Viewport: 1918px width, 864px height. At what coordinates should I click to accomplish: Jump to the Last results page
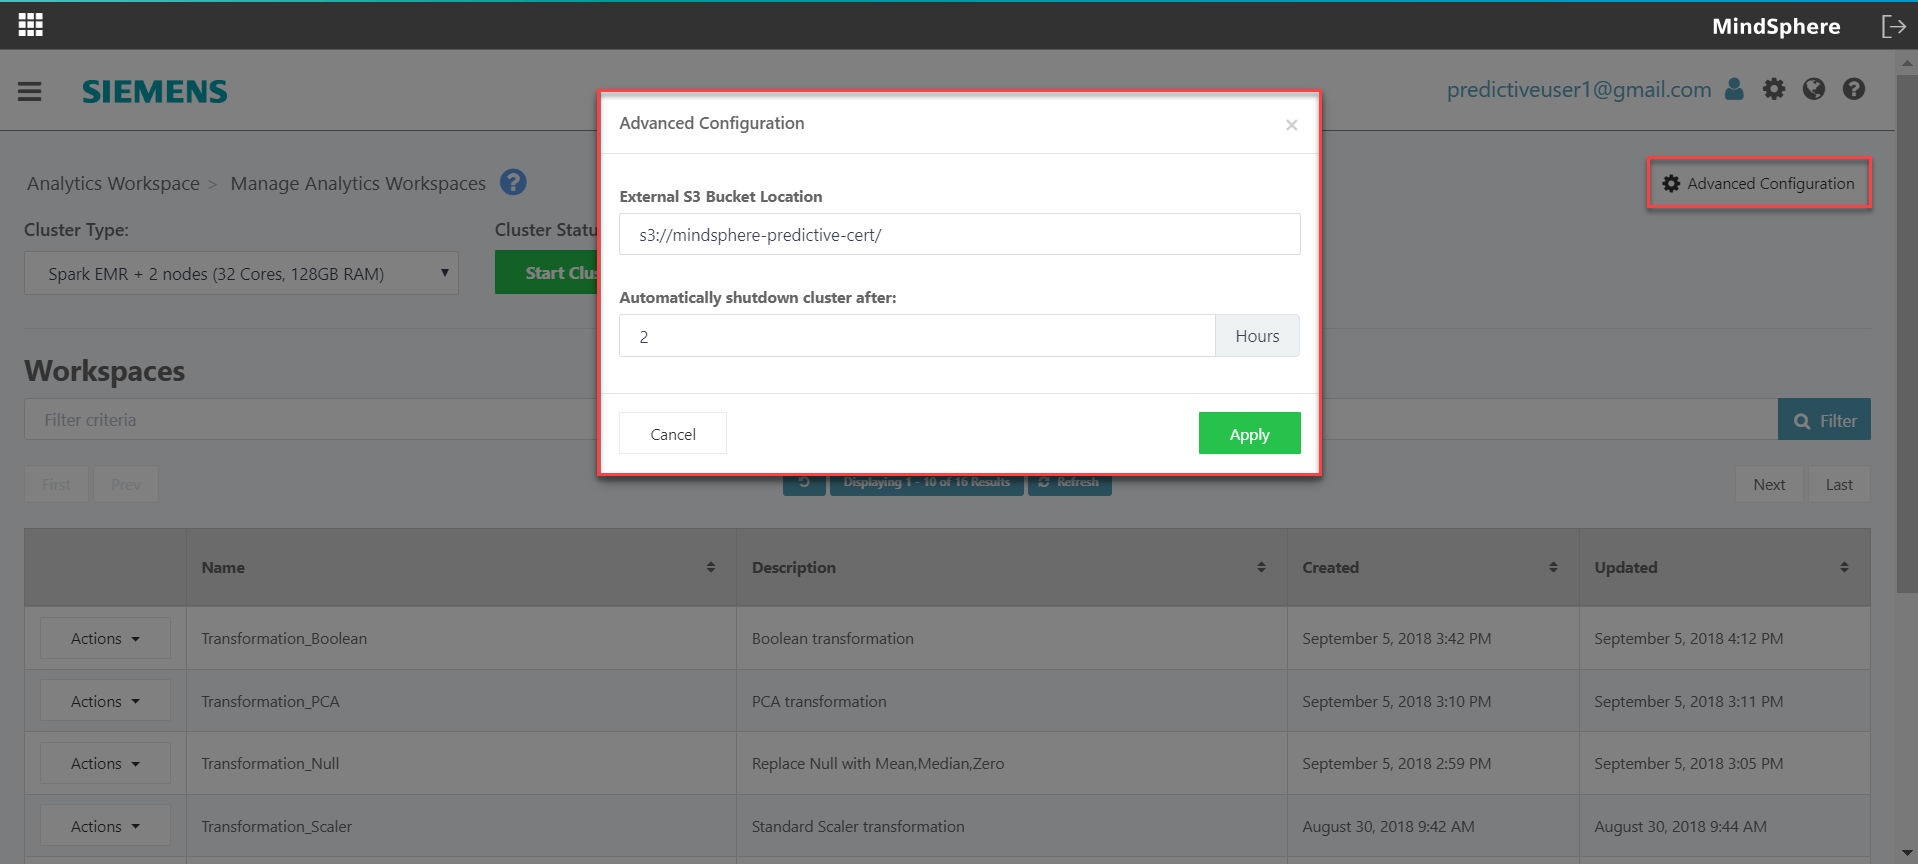coord(1839,484)
